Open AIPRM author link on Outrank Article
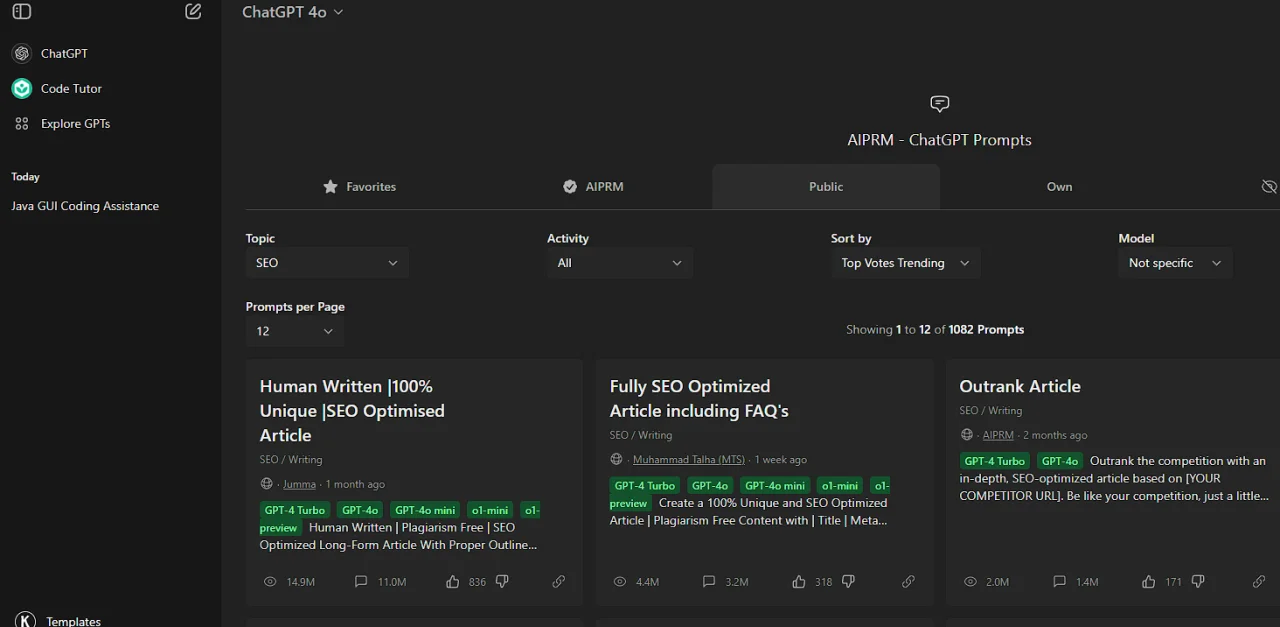 [x=998, y=435]
